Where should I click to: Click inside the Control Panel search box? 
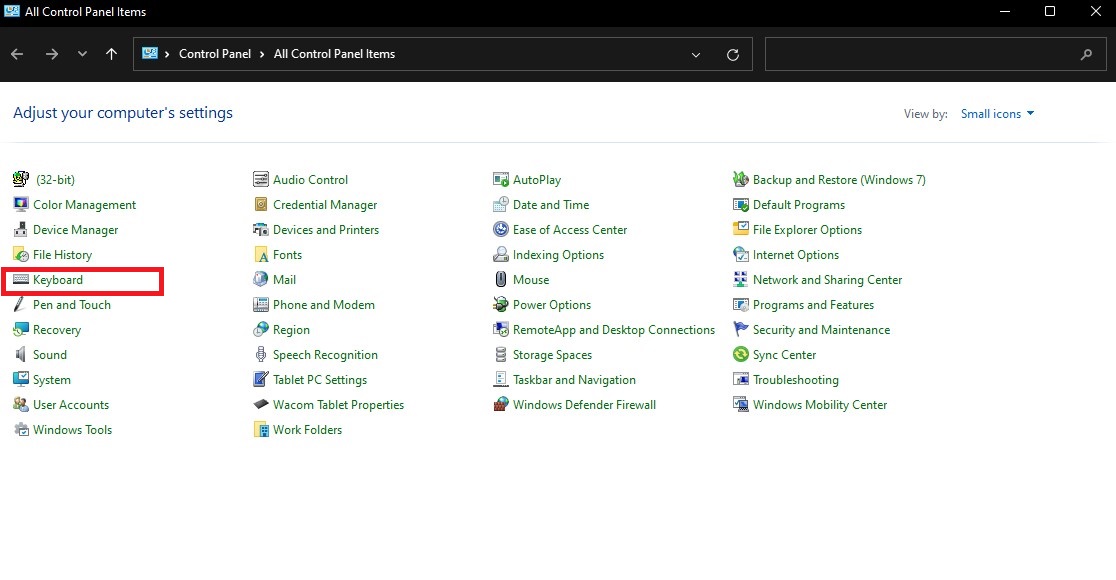click(x=920, y=54)
